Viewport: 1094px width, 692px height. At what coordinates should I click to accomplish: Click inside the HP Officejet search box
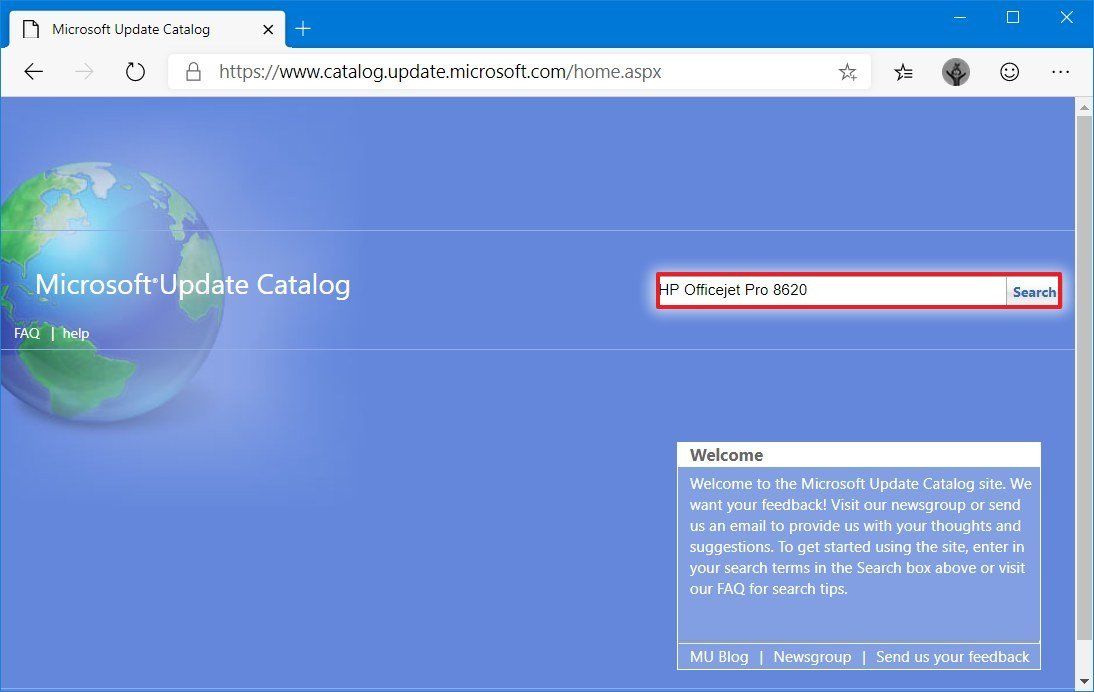[830, 290]
